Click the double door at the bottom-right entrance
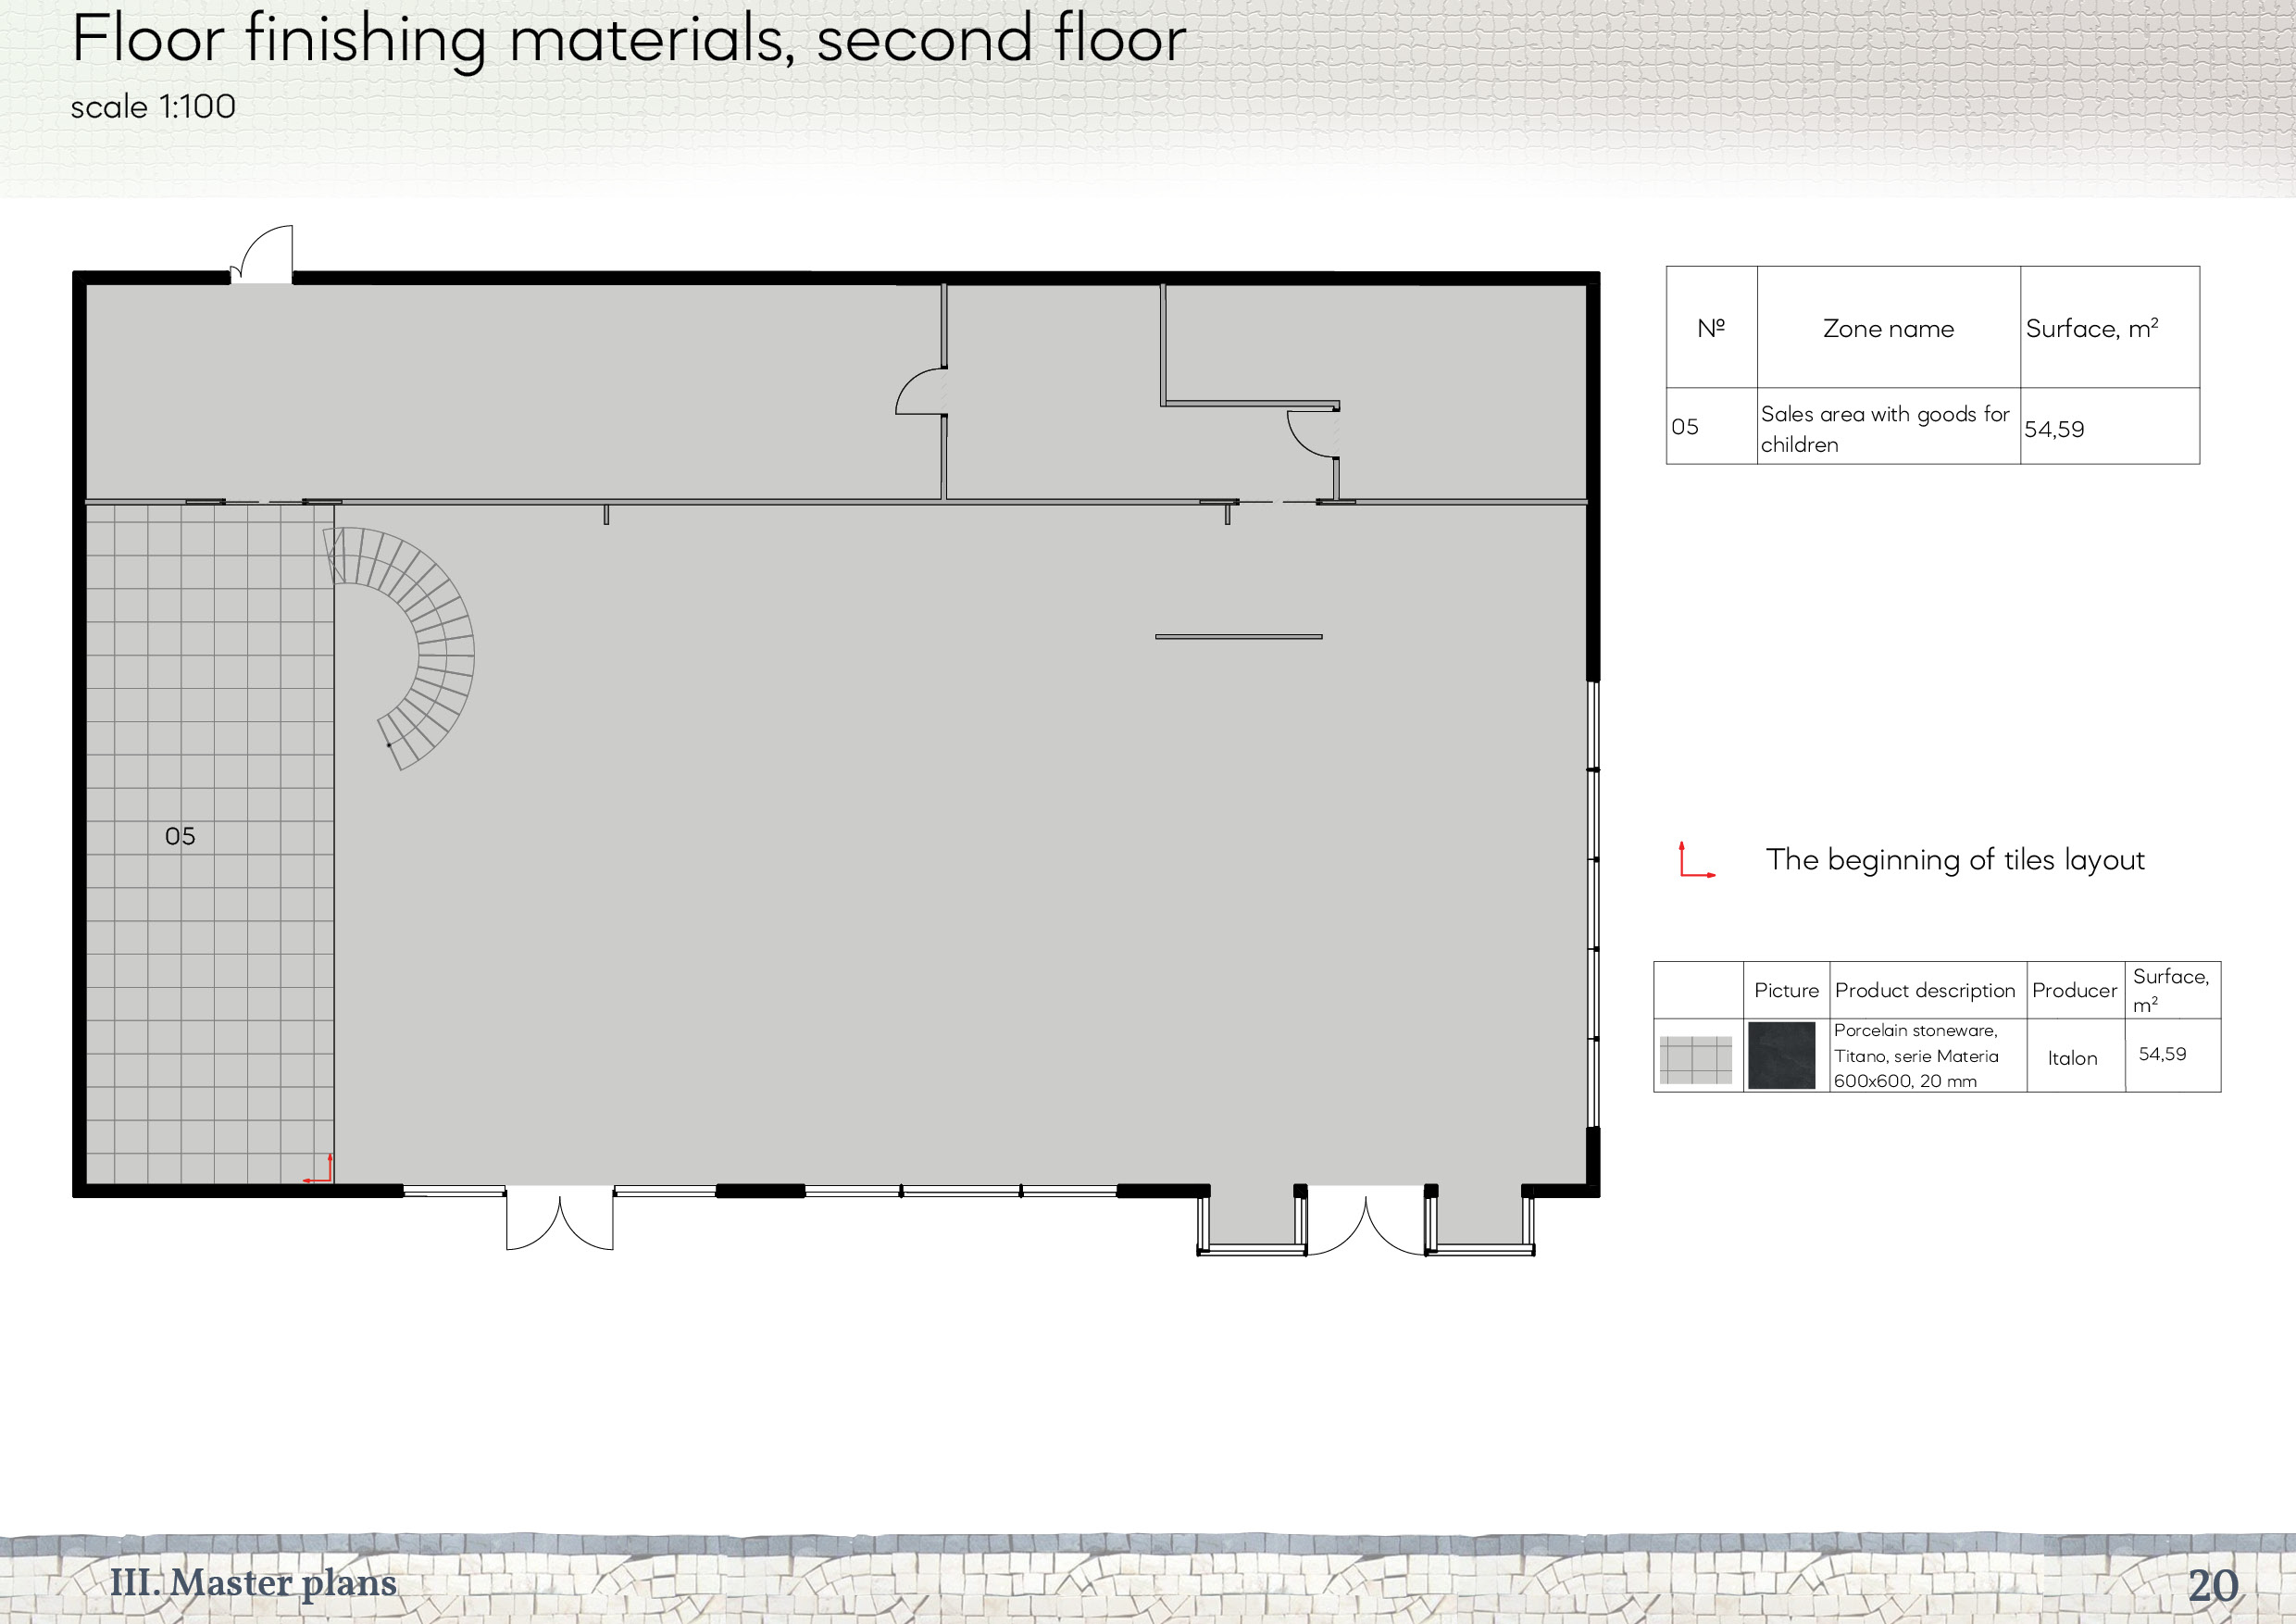2296x1624 pixels. [1366, 1222]
